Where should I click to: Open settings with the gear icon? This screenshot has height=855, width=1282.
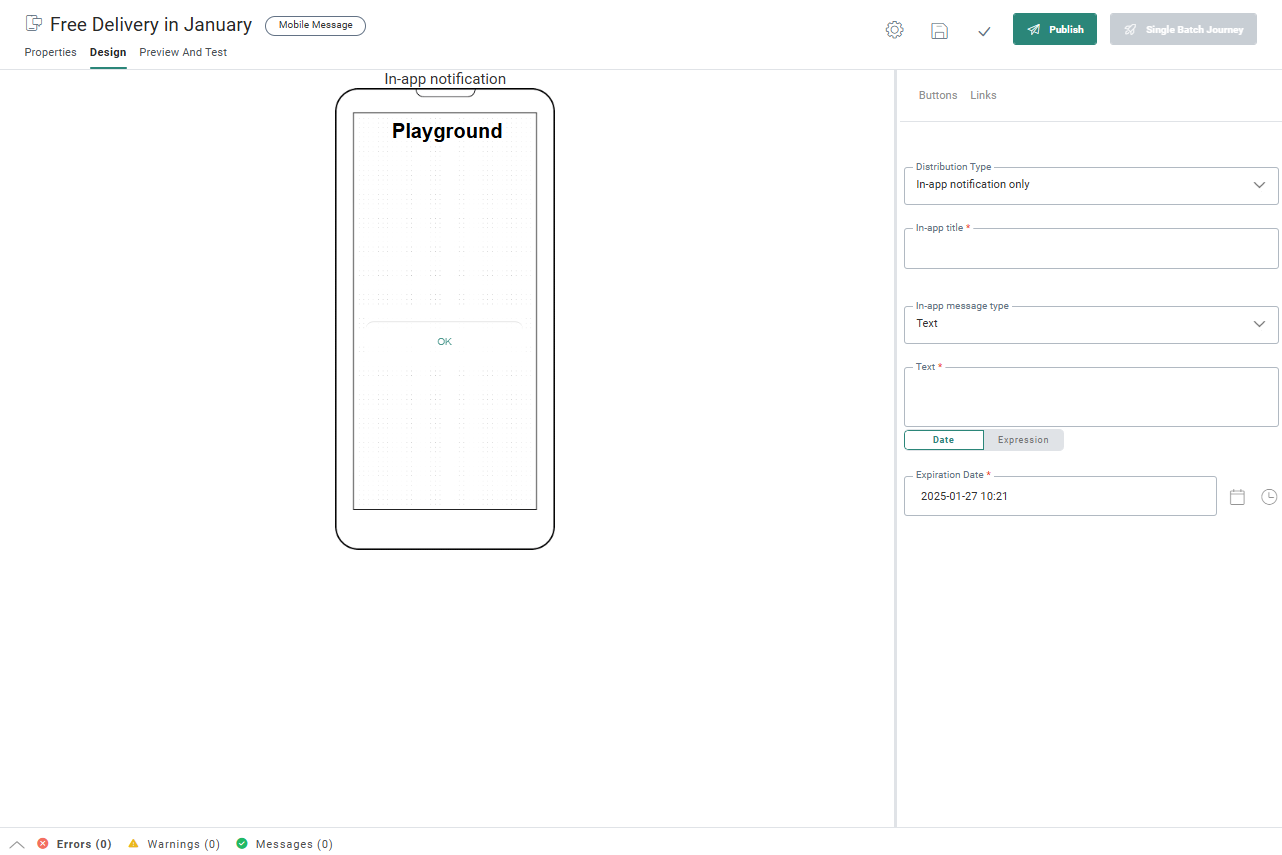tap(894, 30)
